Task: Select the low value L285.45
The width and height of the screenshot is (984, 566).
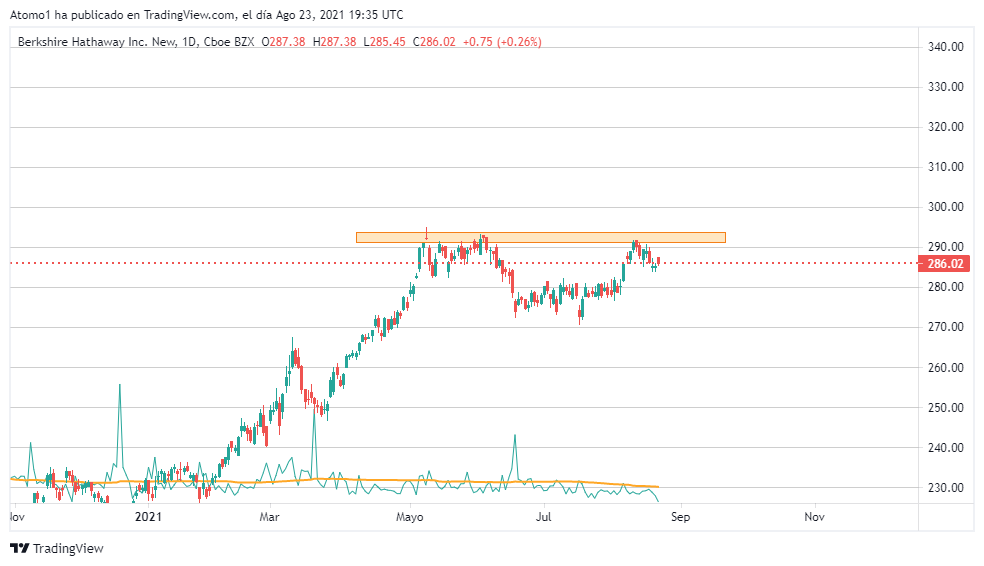Action: point(385,42)
